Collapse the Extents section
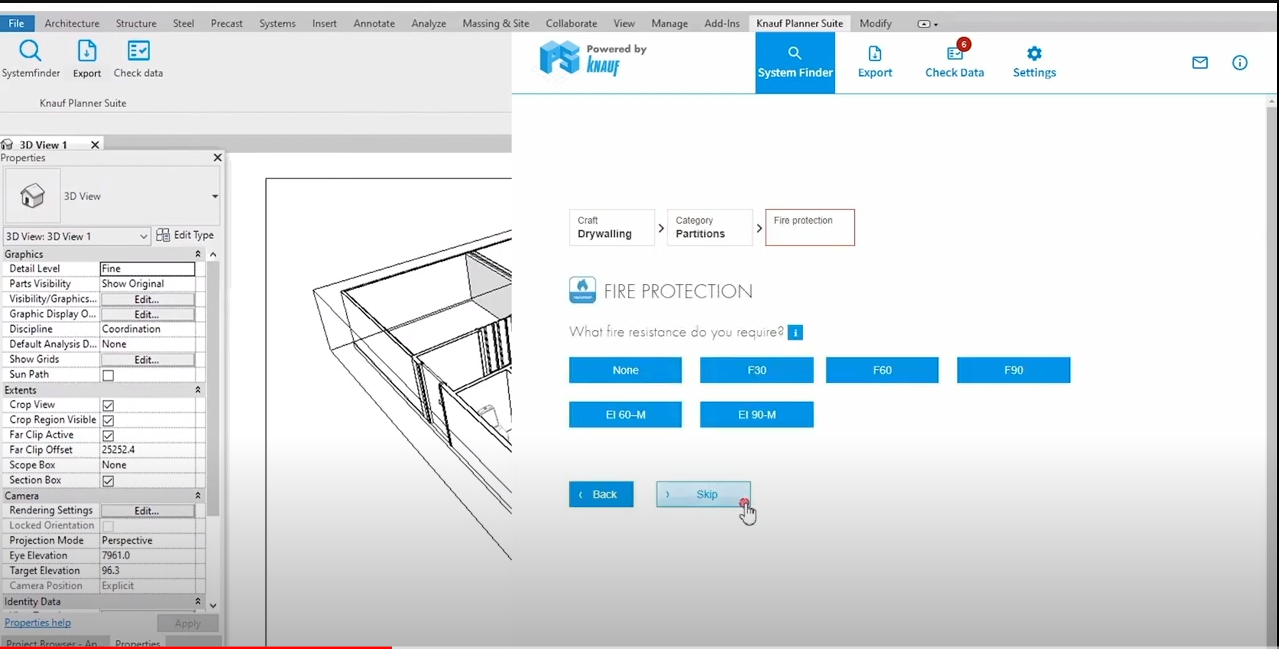The width and height of the screenshot is (1279, 649). (198, 390)
